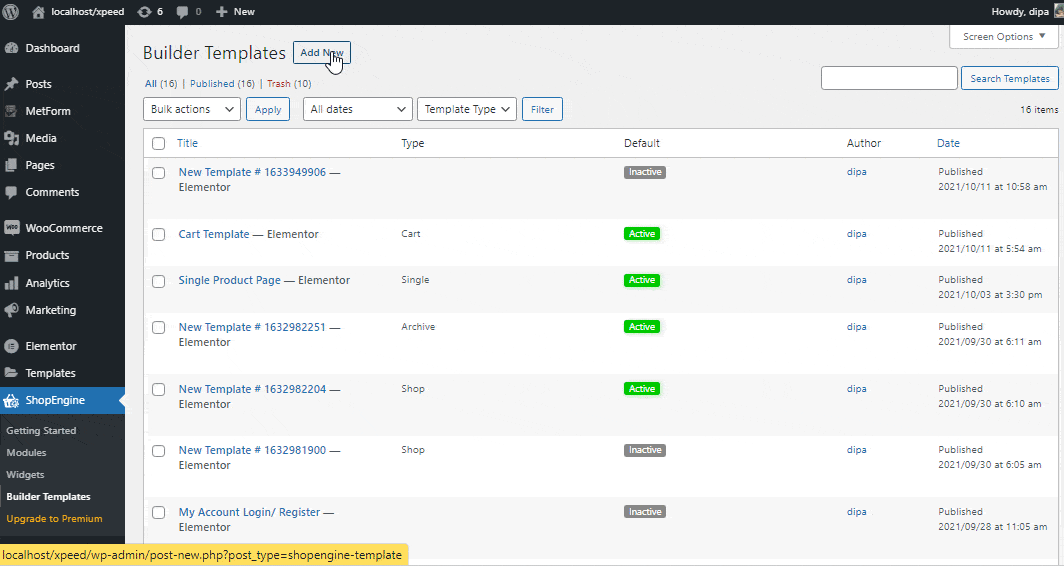Check the box for Single Product Page
Image resolution: width=1064 pixels, height=570 pixels.
pyautogui.click(x=159, y=281)
